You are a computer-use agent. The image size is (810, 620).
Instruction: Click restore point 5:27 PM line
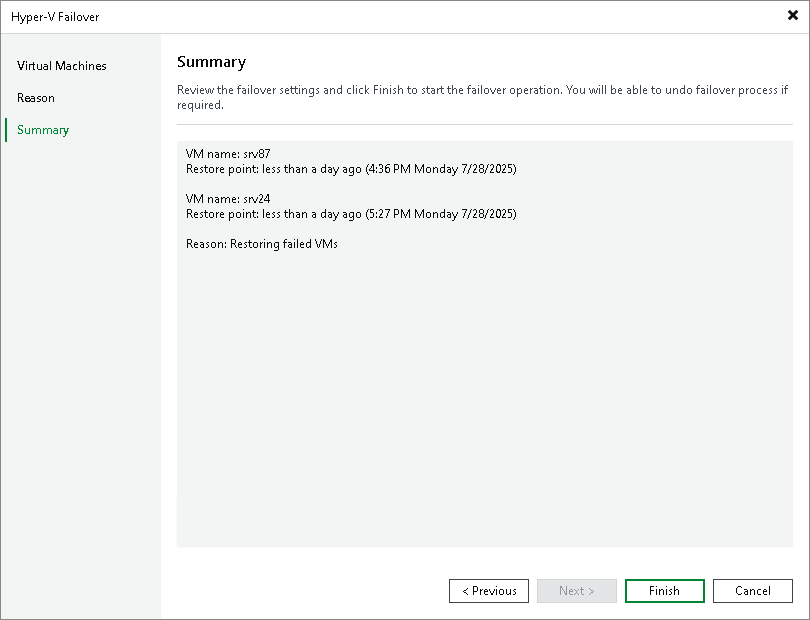[x=351, y=214]
